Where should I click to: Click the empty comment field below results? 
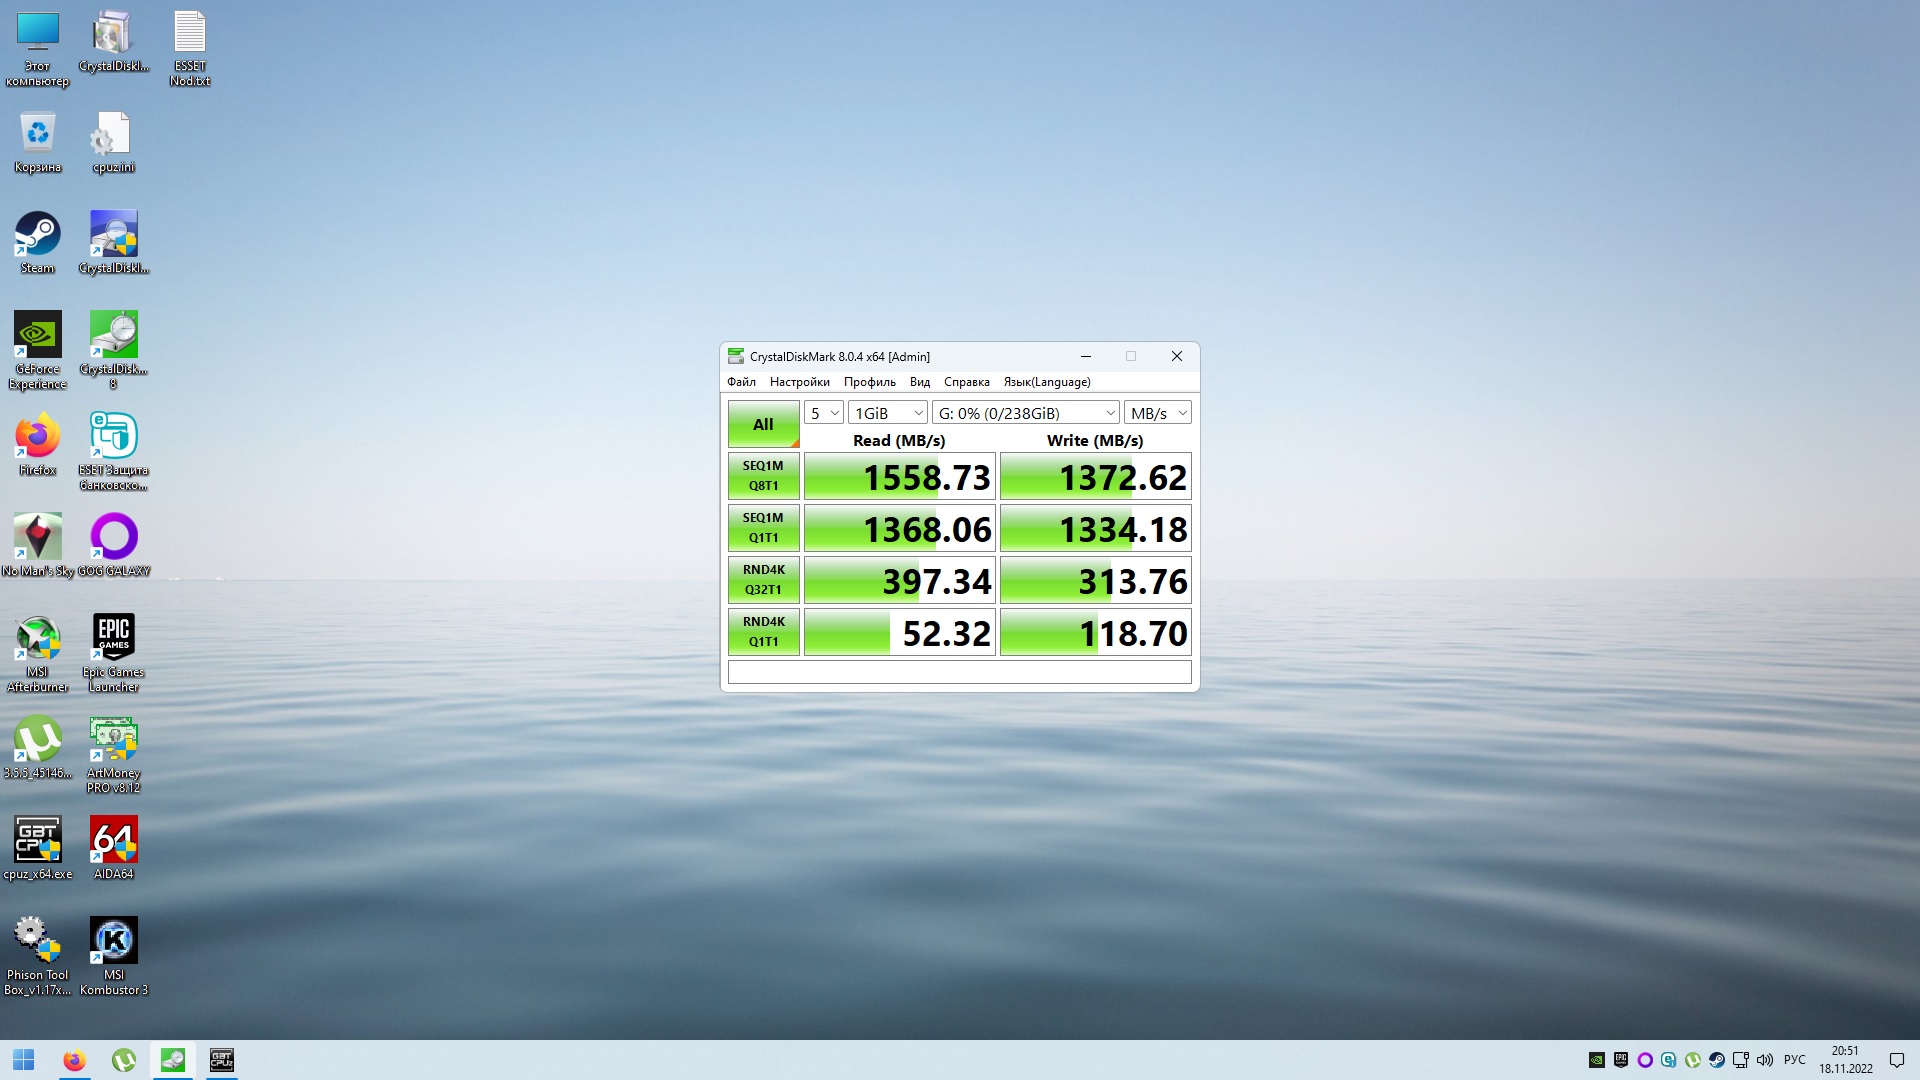coord(959,672)
